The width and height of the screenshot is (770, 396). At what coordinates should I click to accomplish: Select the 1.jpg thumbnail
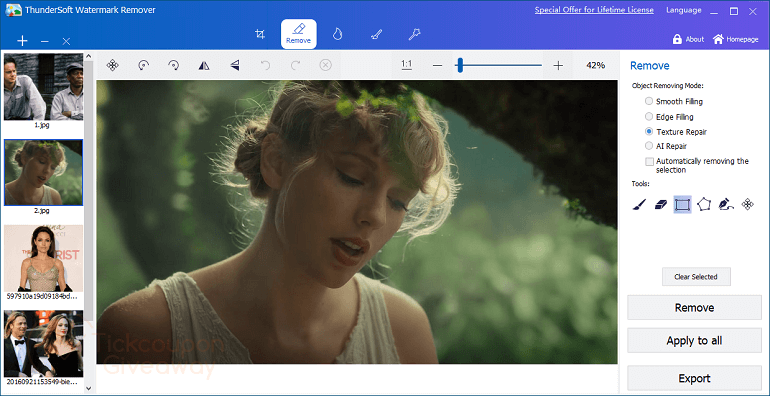point(43,87)
